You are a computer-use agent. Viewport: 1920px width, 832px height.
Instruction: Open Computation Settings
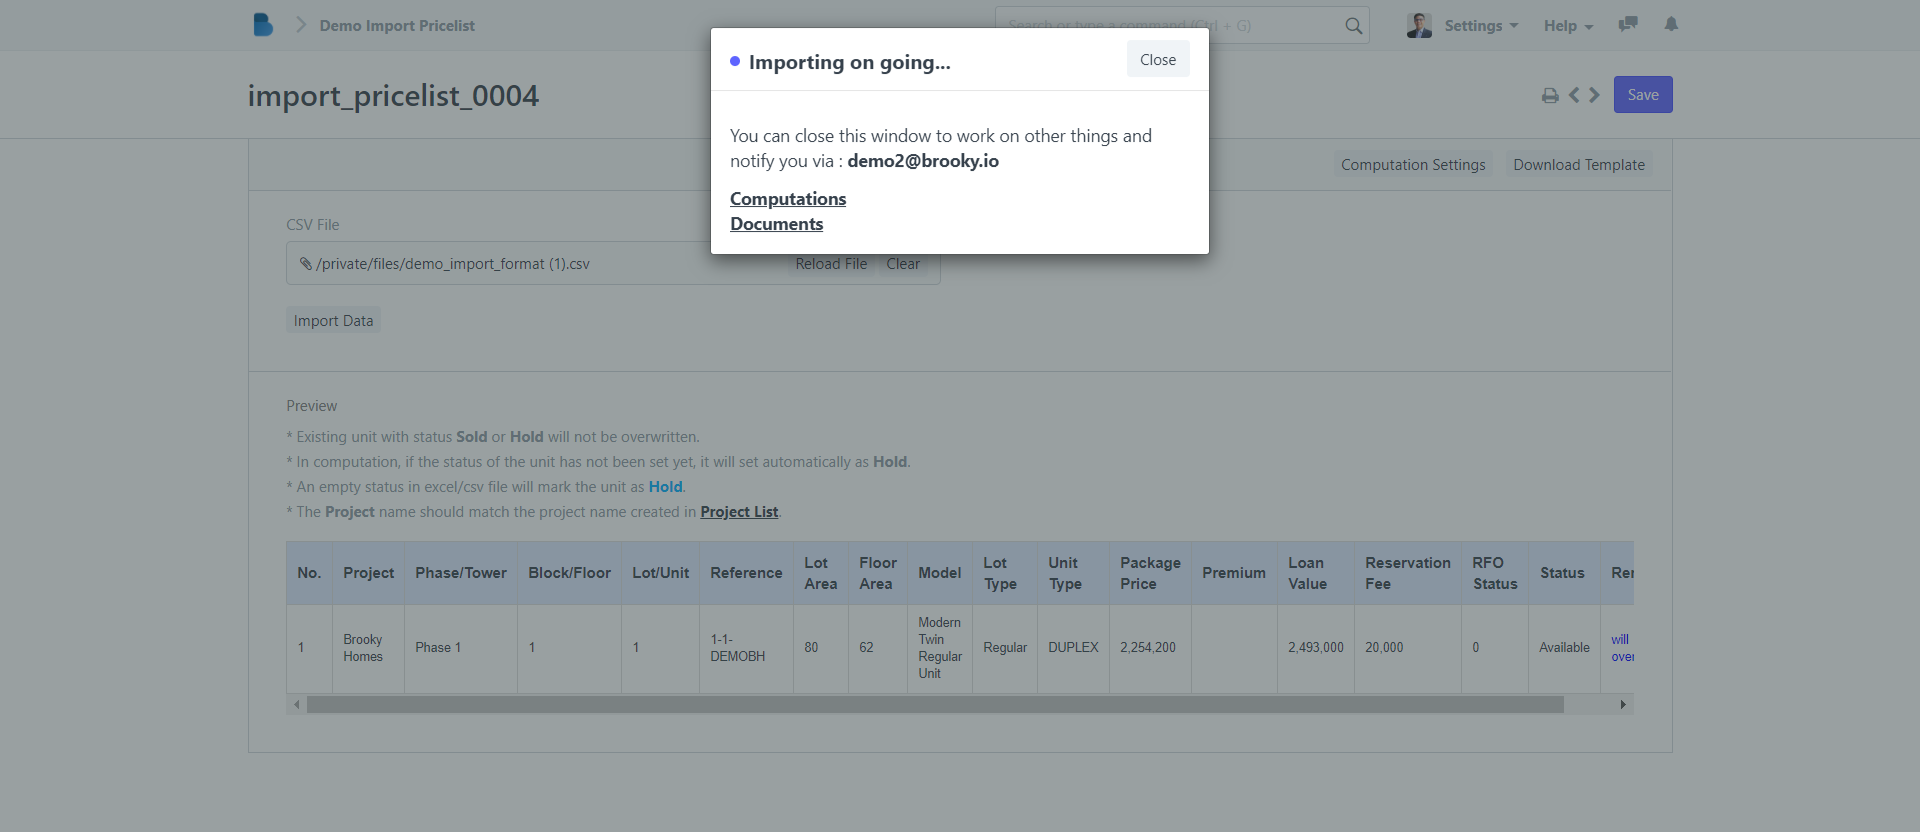[x=1412, y=165]
